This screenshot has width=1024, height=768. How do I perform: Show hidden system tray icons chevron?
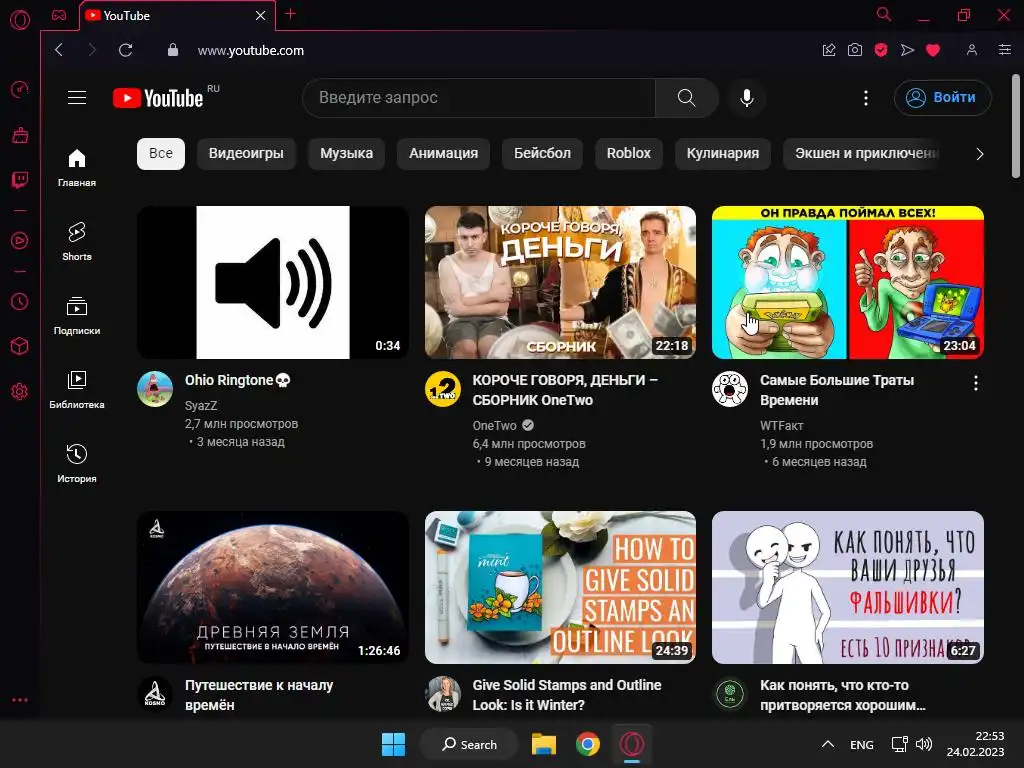click(x=827, y=744)
